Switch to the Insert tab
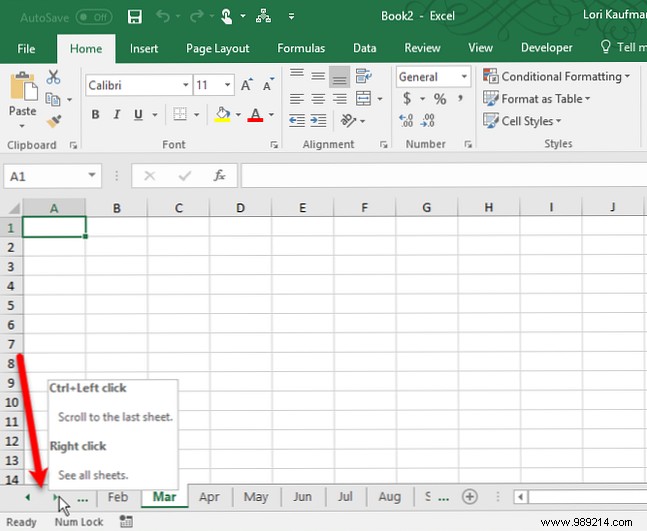The height and width of the screenshot is (531, 647). pos(144,49)
